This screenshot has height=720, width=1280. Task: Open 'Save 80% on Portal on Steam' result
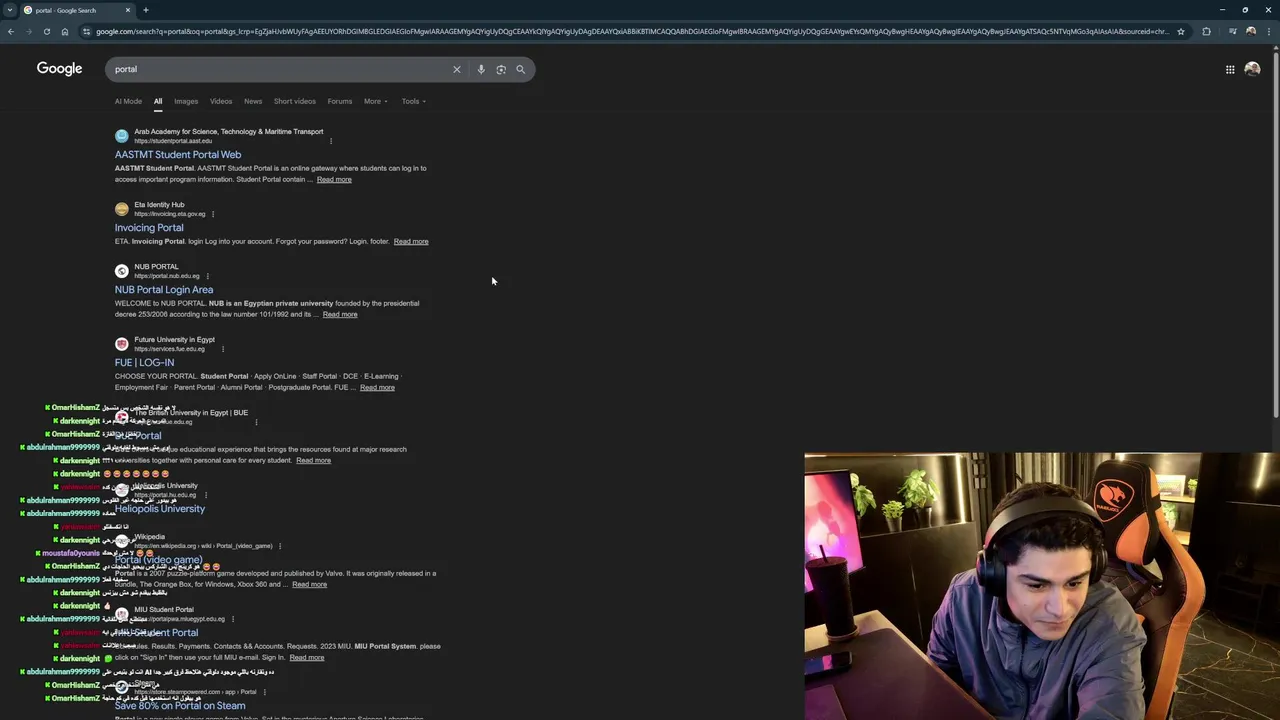click(180, 706)
